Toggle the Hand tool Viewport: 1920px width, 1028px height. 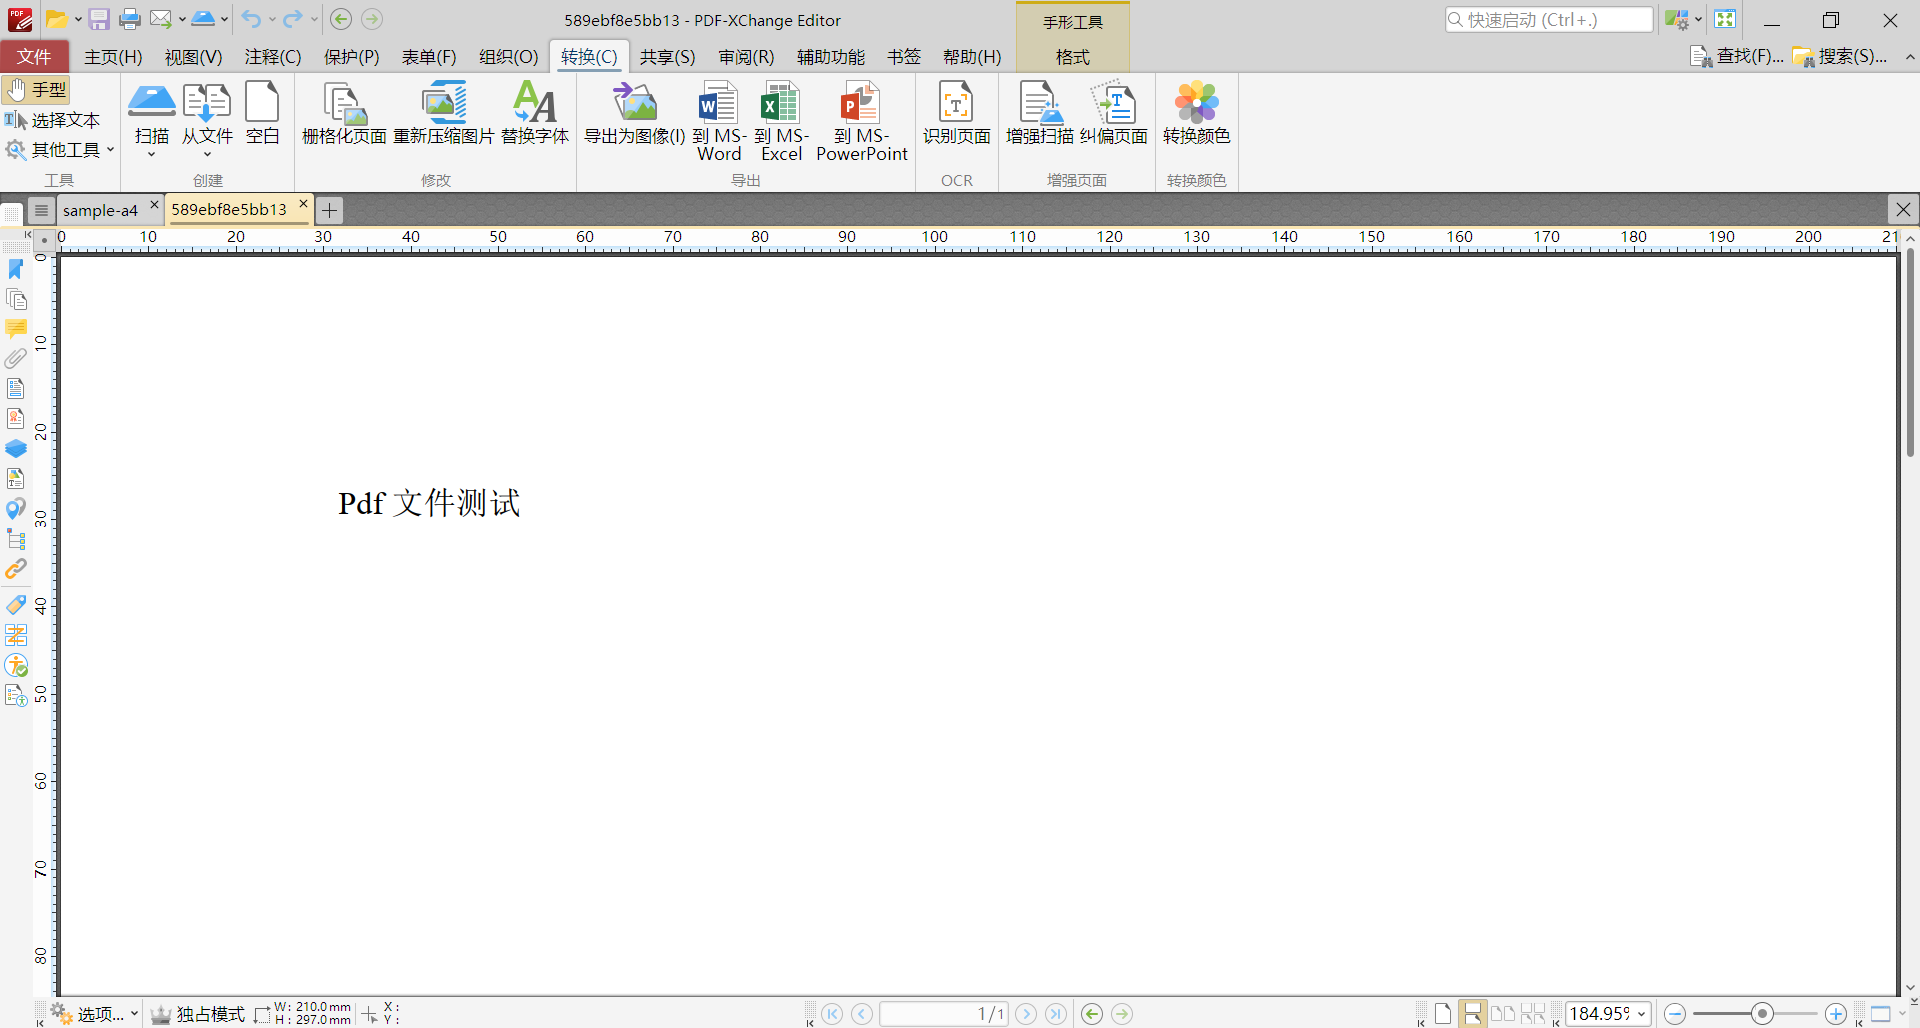click(x=36, y=90)
